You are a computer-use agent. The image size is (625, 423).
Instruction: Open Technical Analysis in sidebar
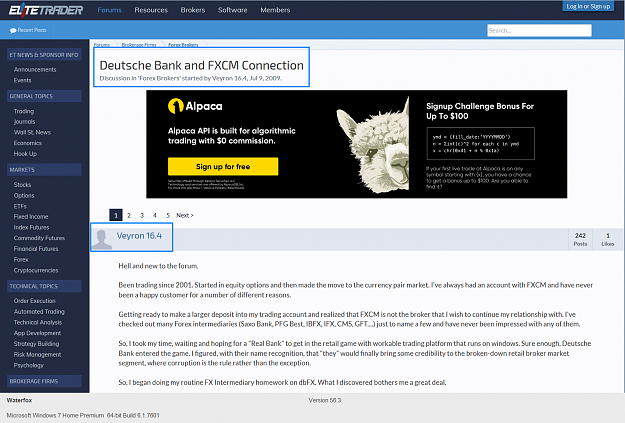pyautogui.click(x=38, y=322)
